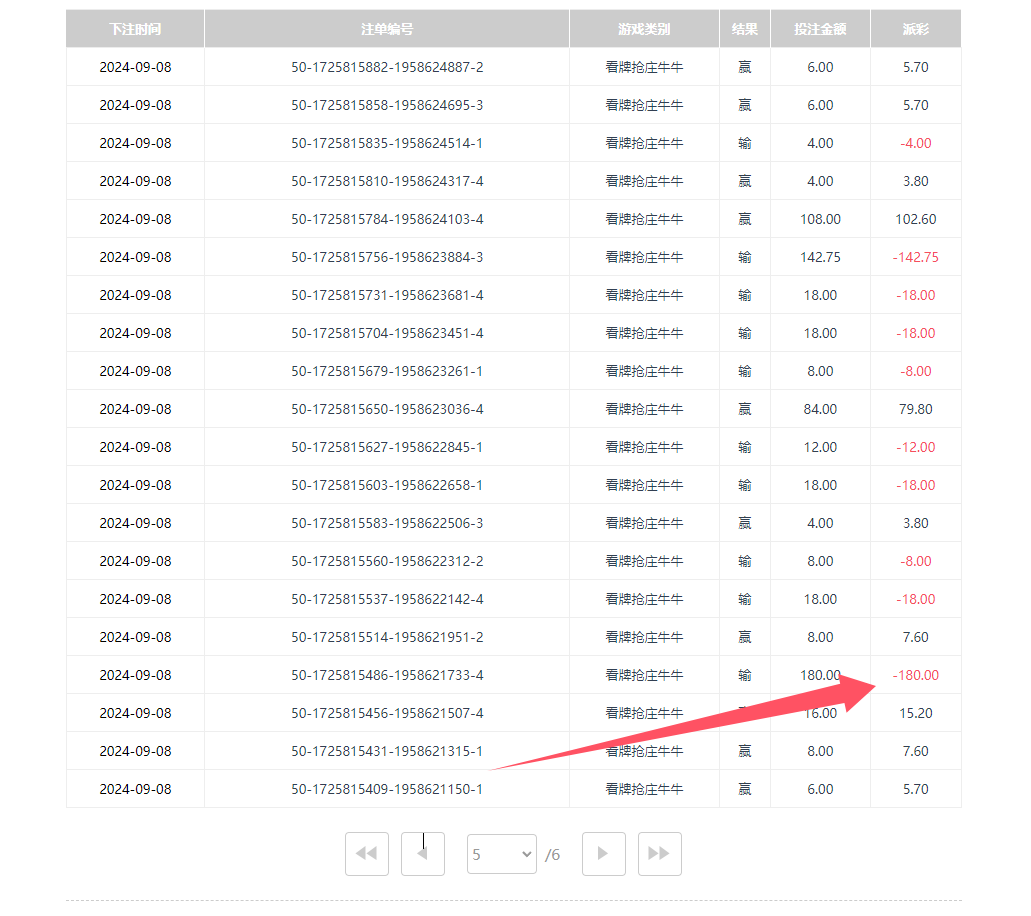
Task: Click the 游戏类别 column header
Action: (x=643, y=28)
